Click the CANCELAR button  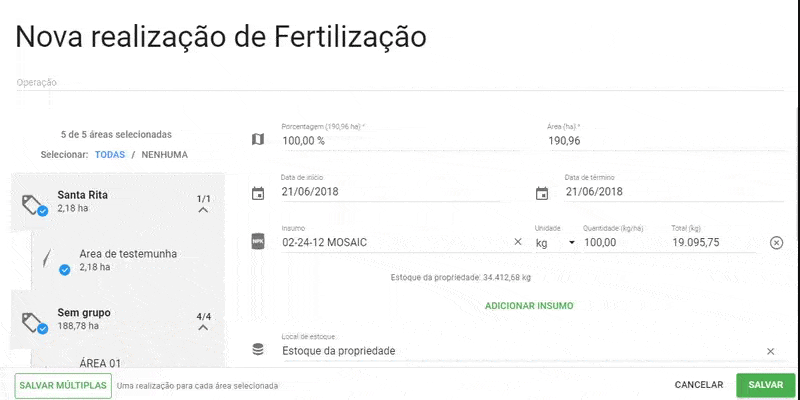click(x=698, y=385)
